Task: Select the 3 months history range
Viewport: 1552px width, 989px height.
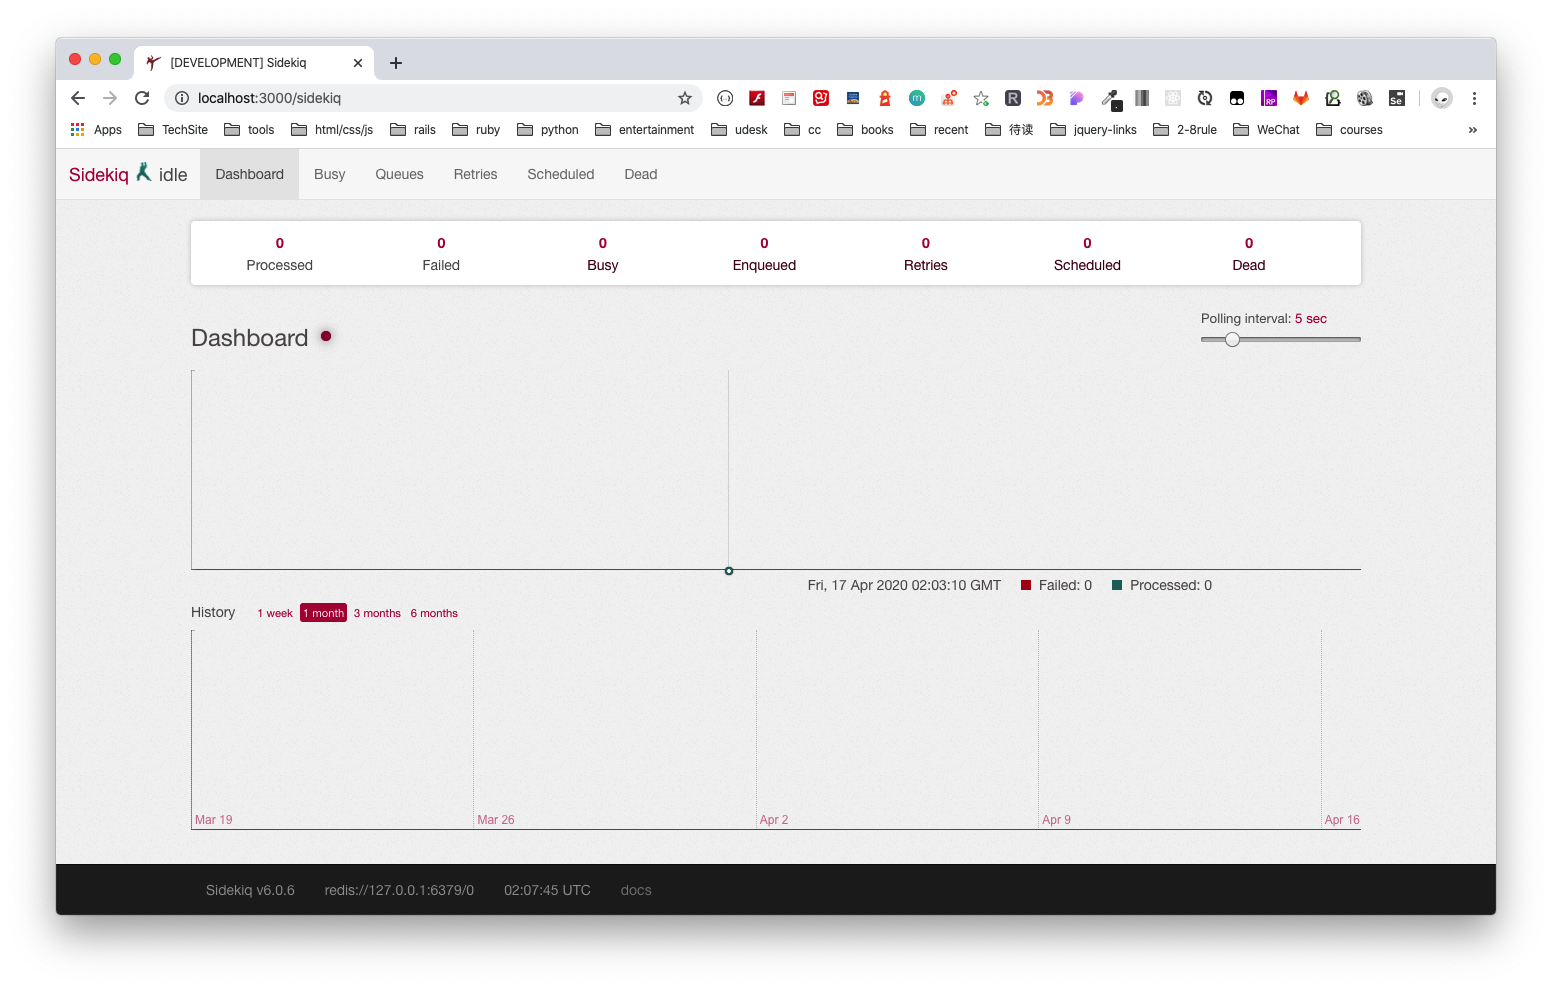Action: click(377, 612)
